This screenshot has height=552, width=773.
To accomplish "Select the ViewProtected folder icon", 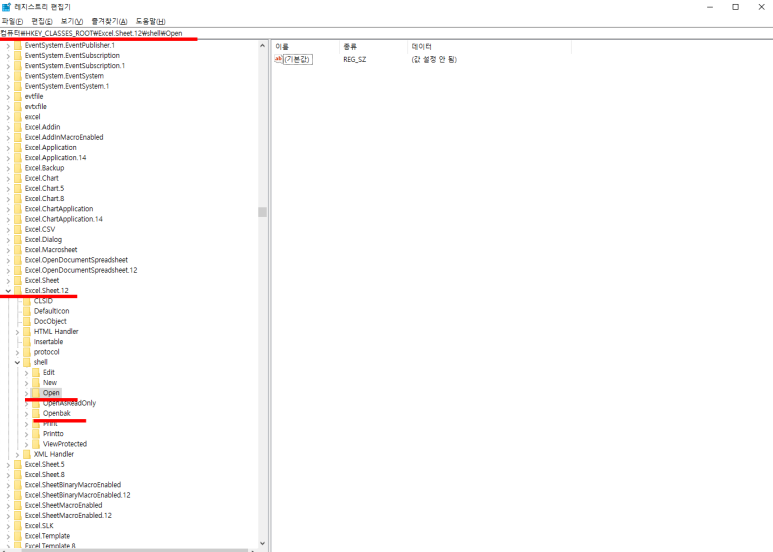I will [x=36, y=444].
